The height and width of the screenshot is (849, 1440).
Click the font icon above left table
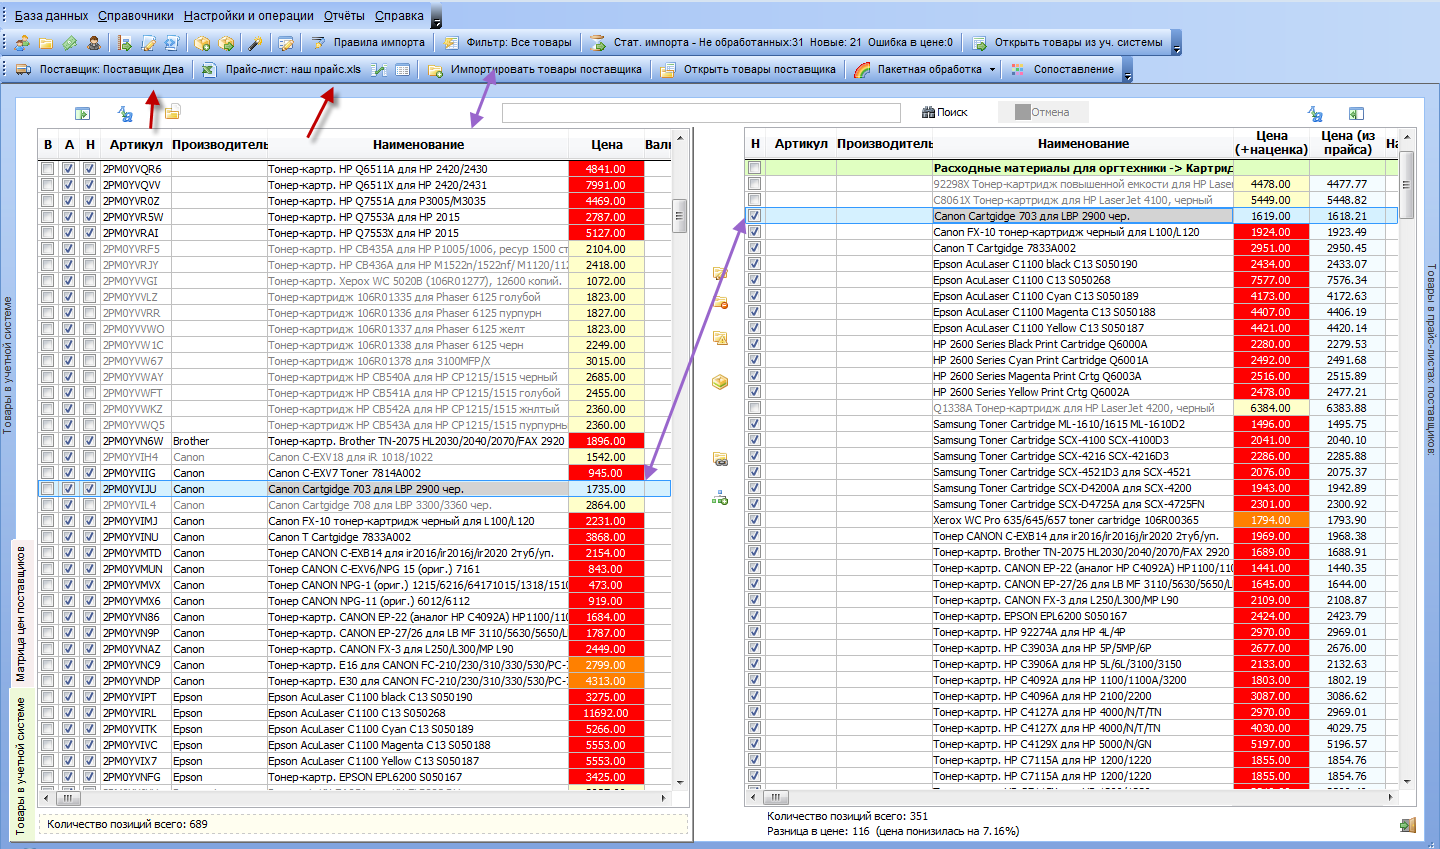click(x=125, y=114)
